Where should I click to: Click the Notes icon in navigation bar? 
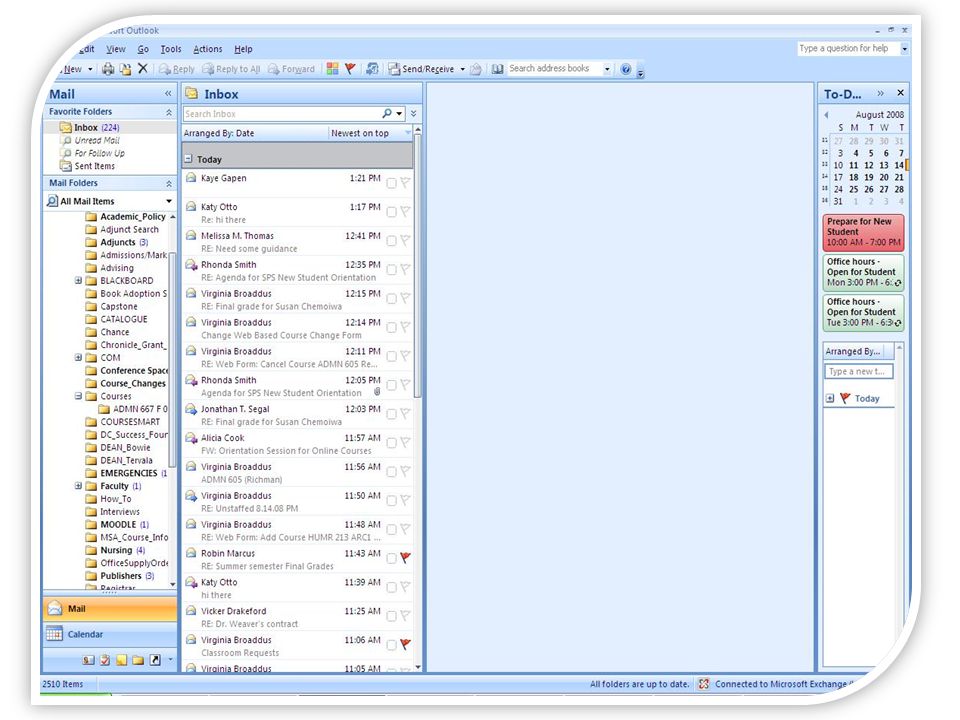click(122, 660)
